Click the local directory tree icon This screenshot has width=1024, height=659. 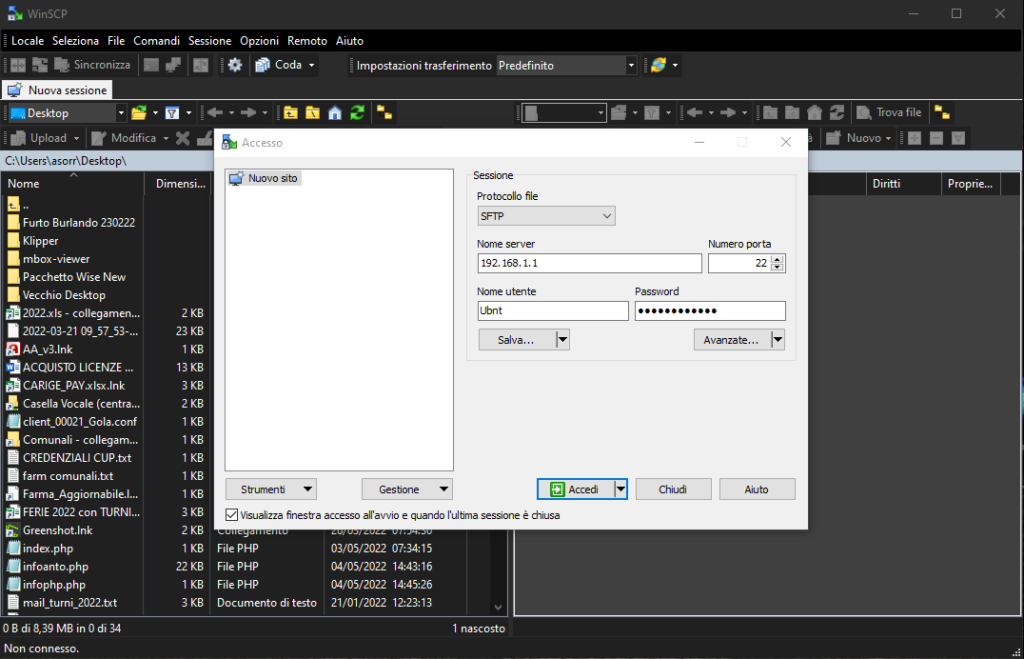click(x=385, y=113)
